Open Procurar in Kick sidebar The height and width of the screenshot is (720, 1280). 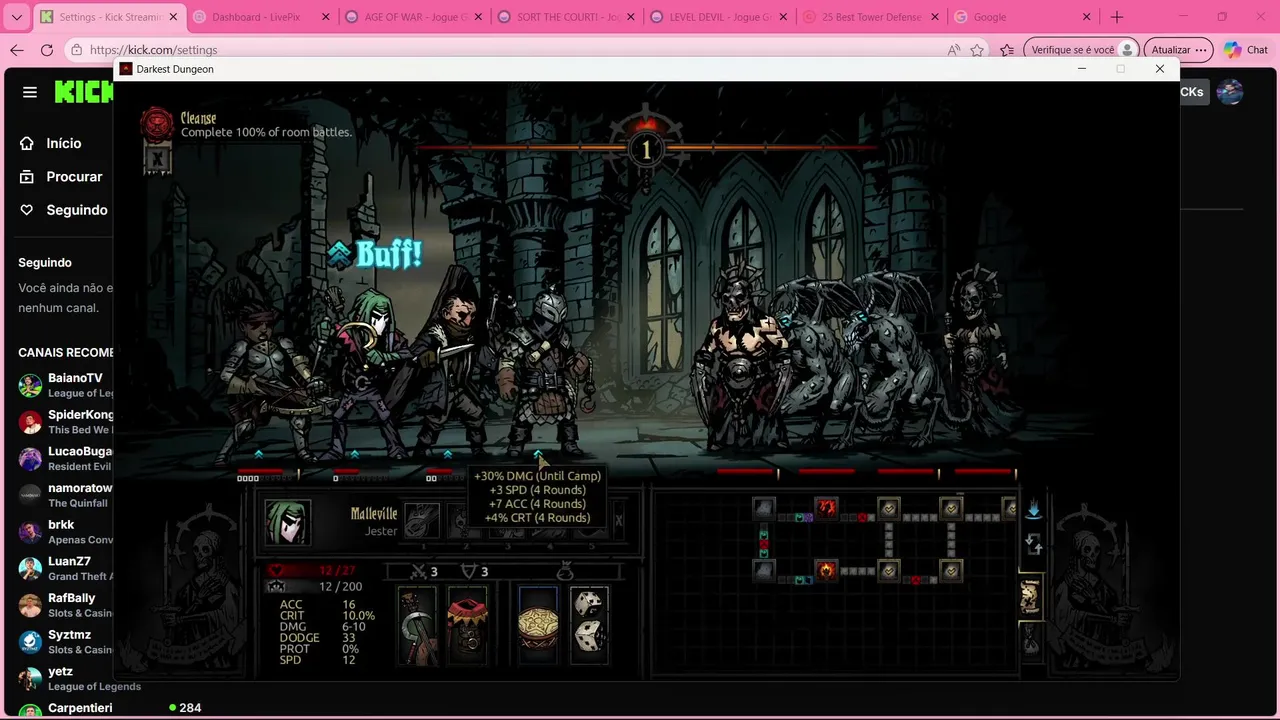[x=60, y=176]
